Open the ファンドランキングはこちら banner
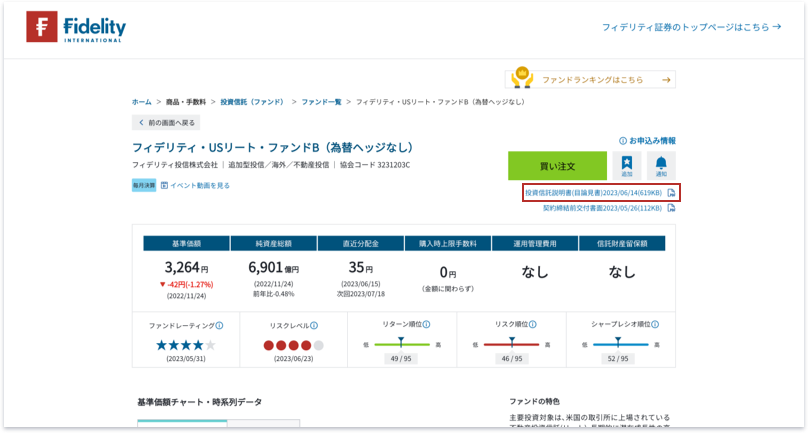The image size is (808, 433). coord(590,79)
